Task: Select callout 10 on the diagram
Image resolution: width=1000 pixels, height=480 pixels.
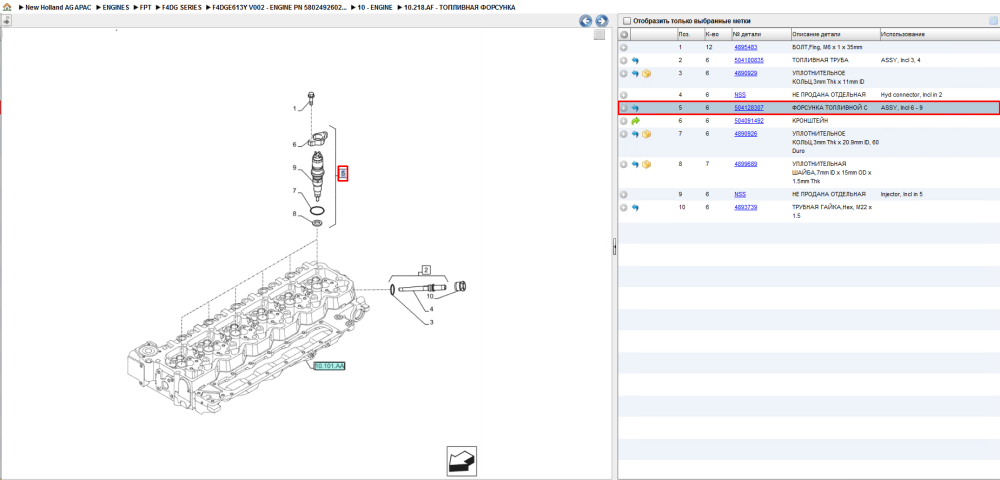Action: pyautogui.click(x=429, y=296)
